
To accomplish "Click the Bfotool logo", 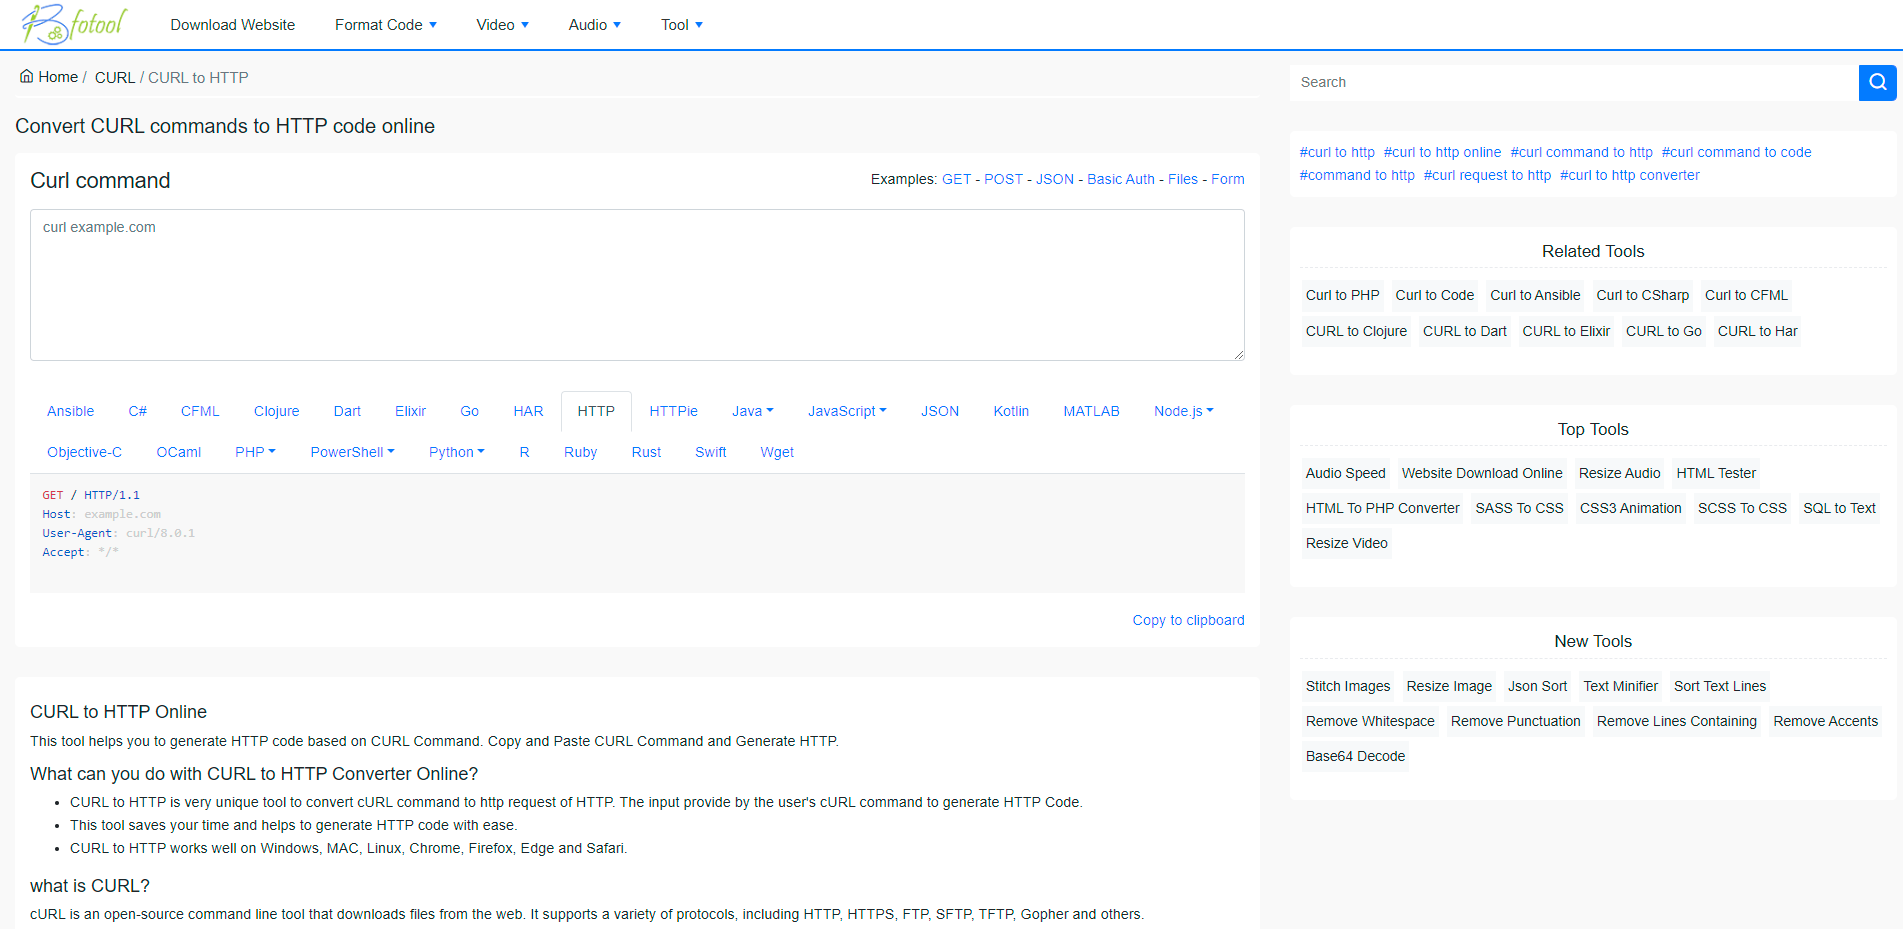I will tap(75, 24).
